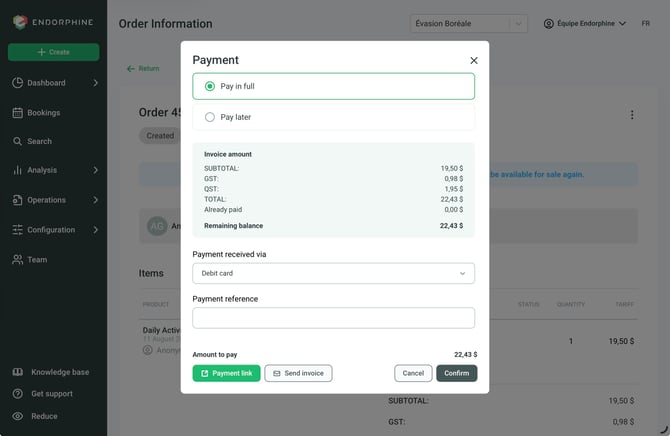Click the Endorphine logo icon
The height and width of the screenshot is (436, 670).
point(20,22)
